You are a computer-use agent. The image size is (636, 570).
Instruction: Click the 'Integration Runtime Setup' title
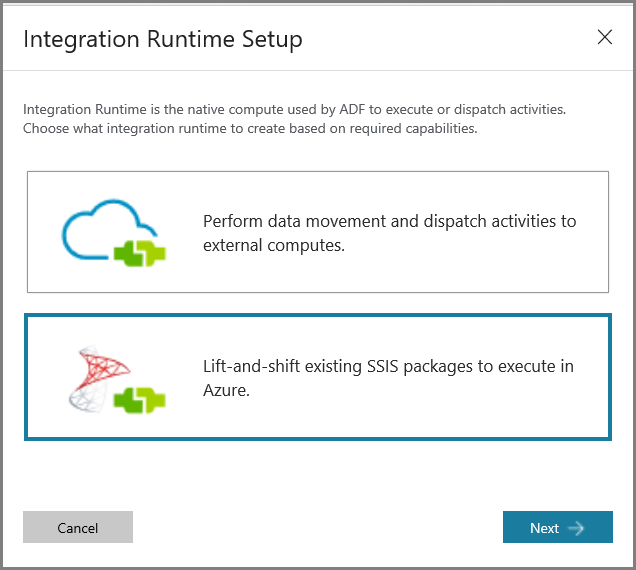[163, 39]
